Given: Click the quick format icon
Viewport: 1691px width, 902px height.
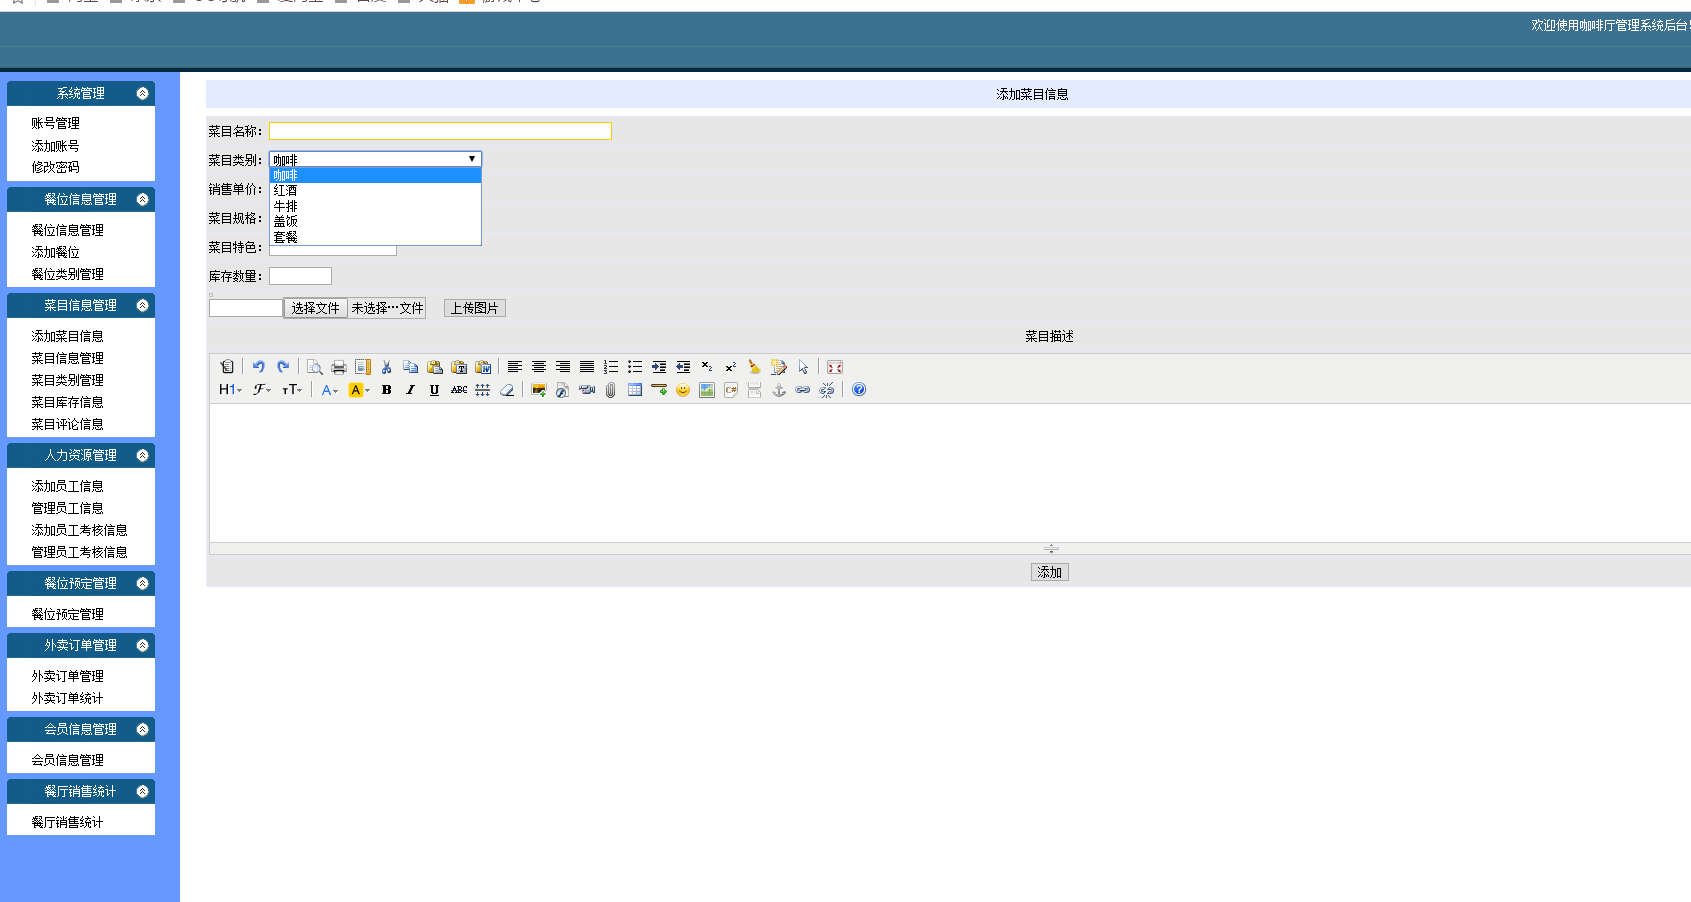Looking at the screenshot, I should coord(779,367).
